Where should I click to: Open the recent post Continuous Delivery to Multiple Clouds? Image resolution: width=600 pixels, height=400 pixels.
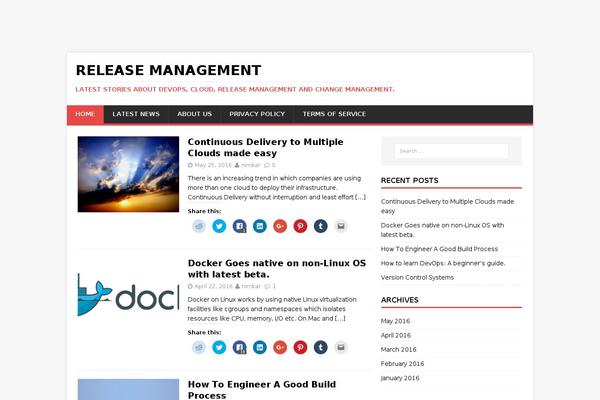(447, 206)
